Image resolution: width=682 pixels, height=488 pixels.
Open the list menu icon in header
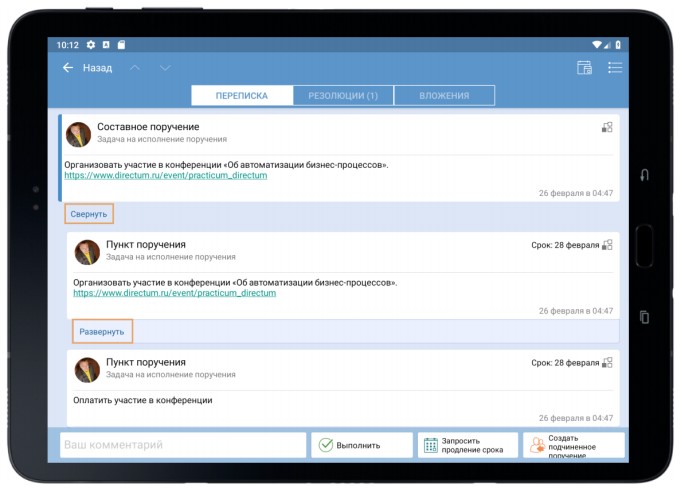[615, 67]
